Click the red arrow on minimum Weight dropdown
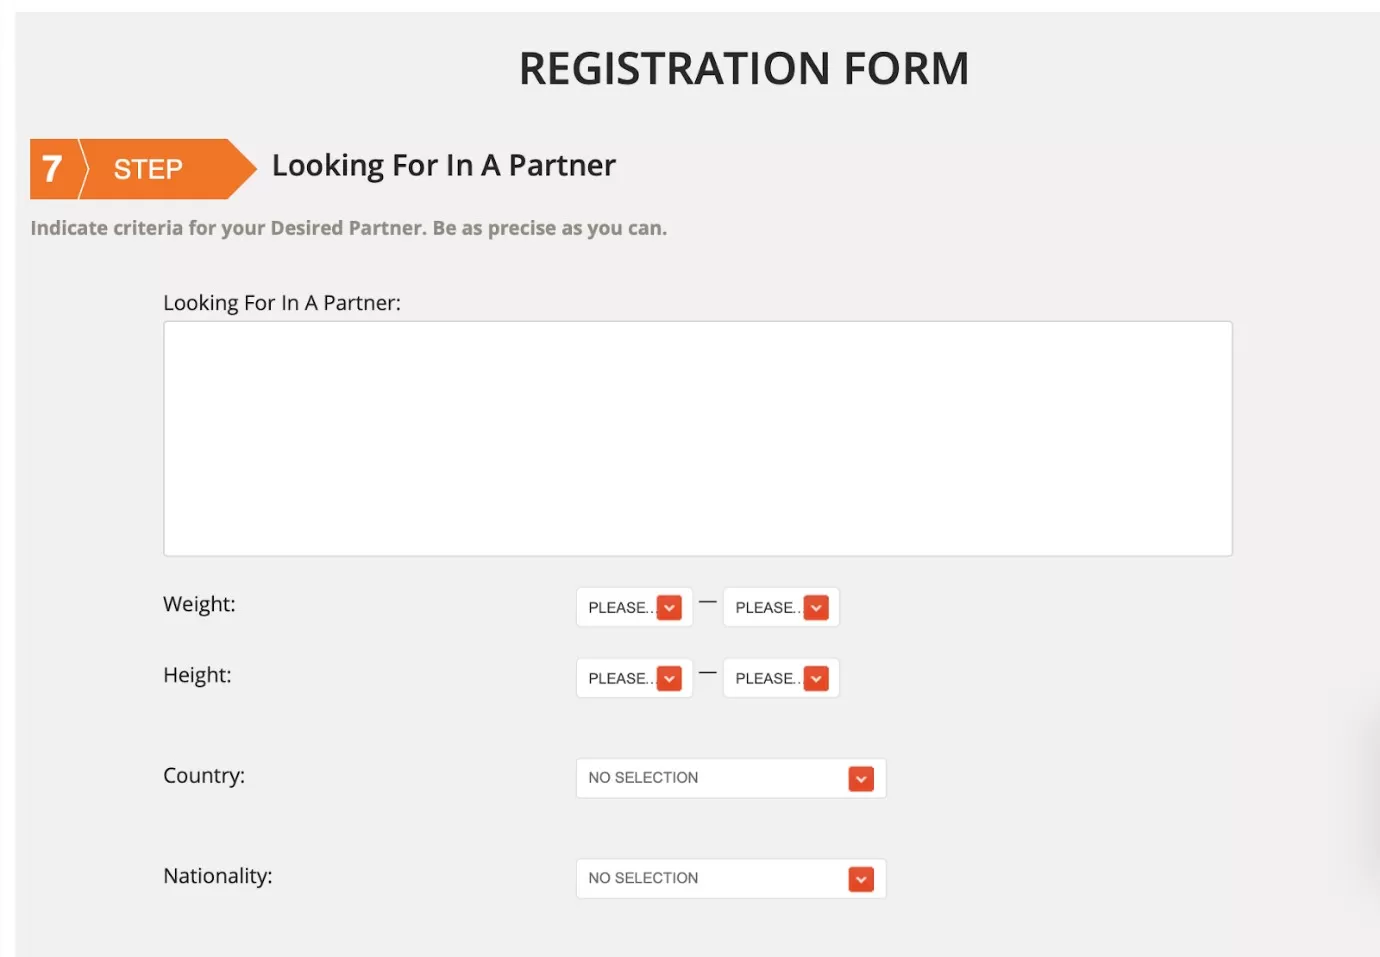 point(669,608)
